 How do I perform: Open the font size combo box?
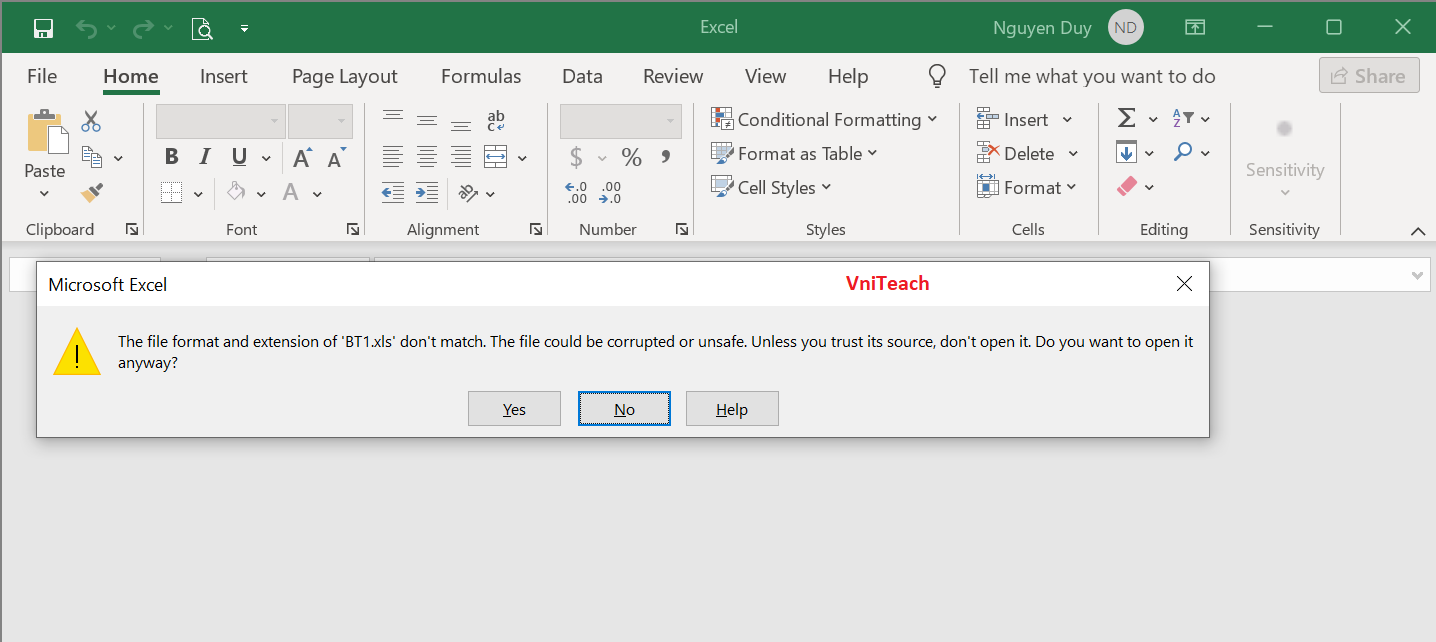coord(320,121)
